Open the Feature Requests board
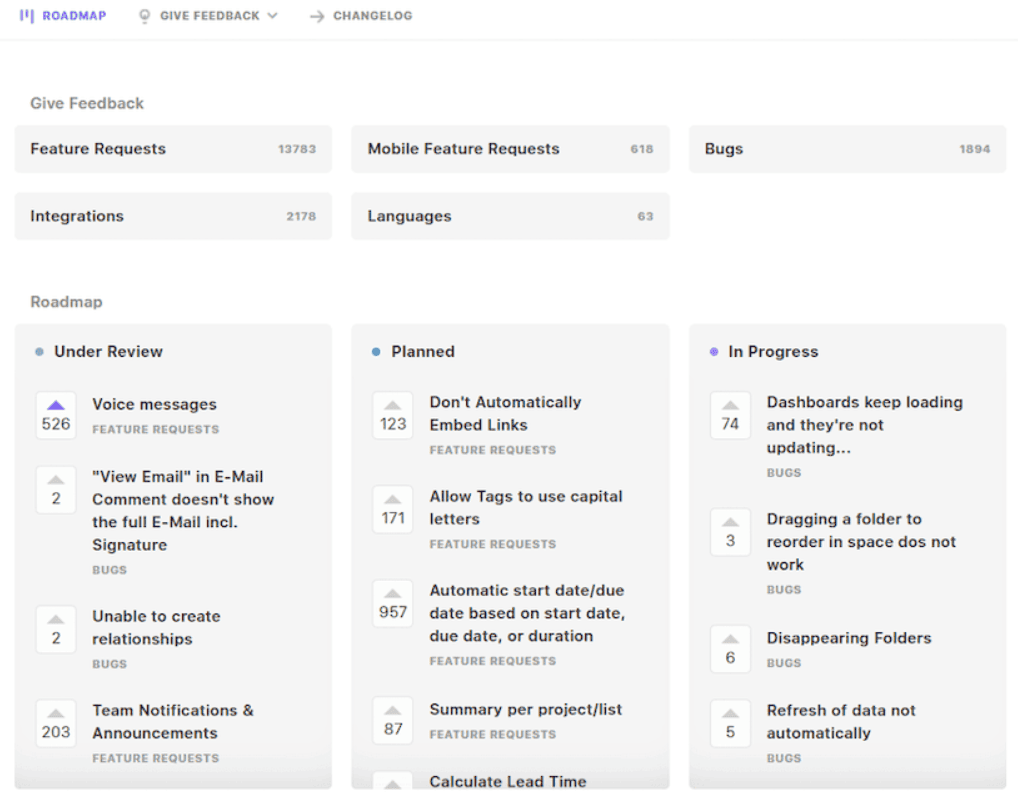1018x802 pixels. coord(173,149)
